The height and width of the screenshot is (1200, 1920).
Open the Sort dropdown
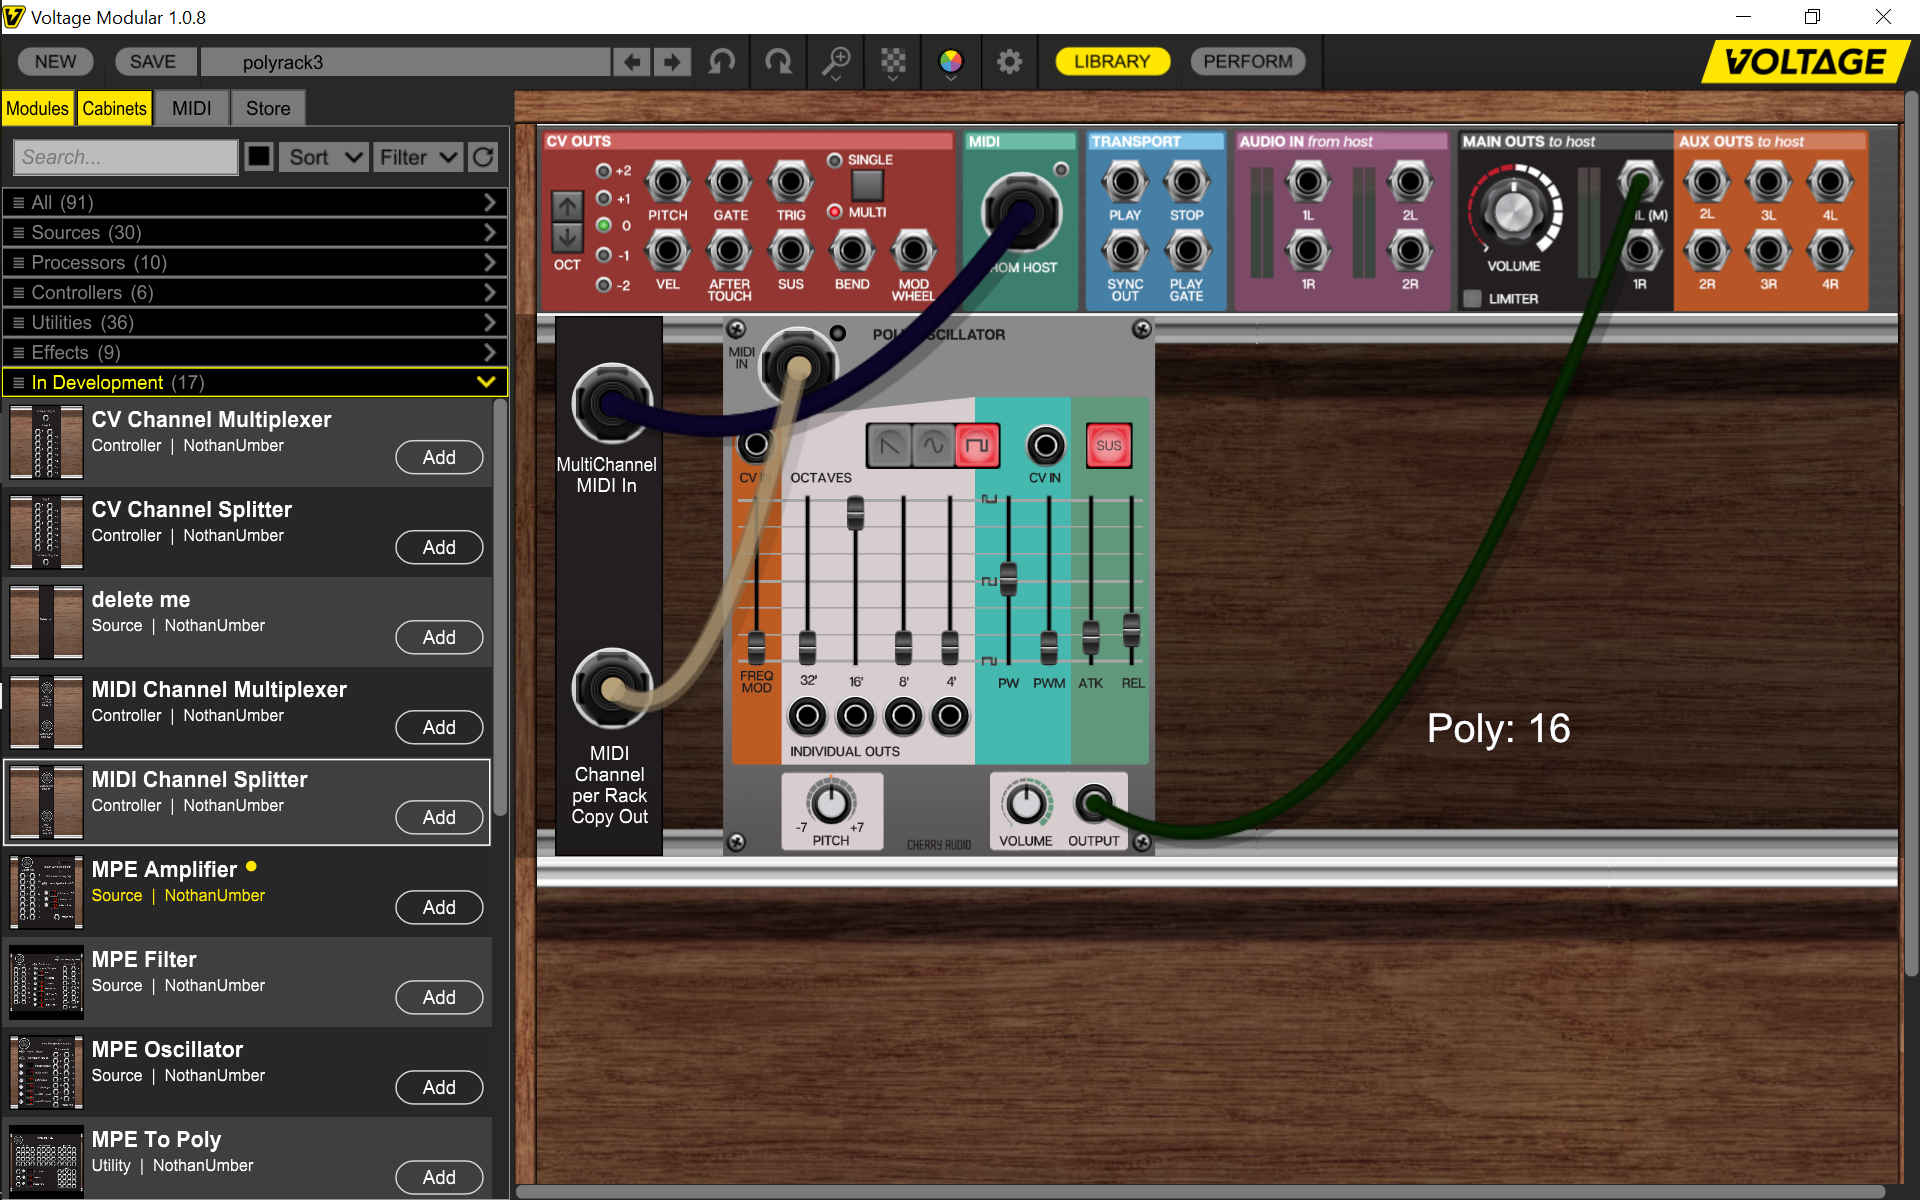tap(323, 157)
